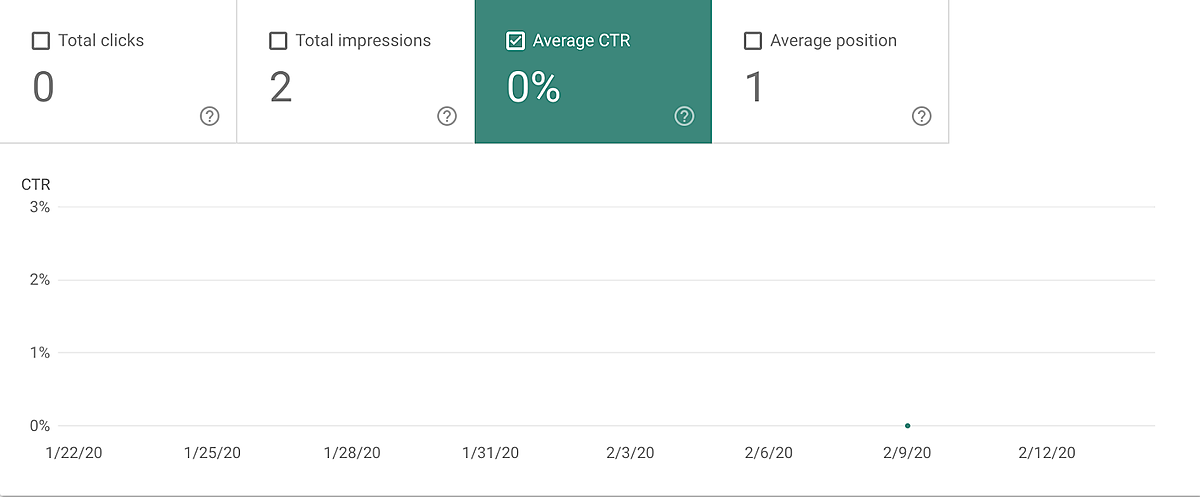The image size is (1200, 497).
Task: Click the Average CTR 0% value
Action: click(533, 88)
